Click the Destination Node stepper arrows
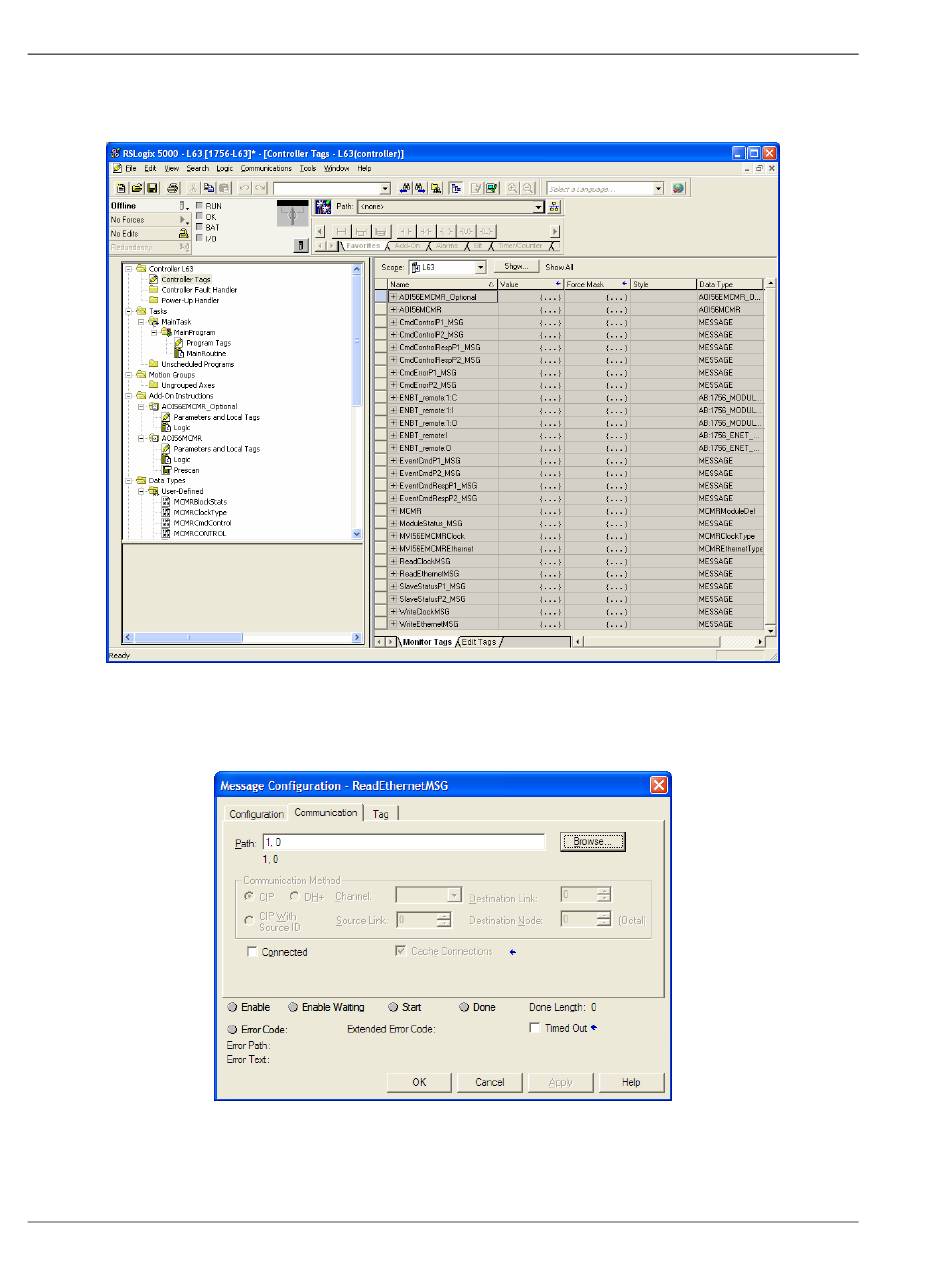 click(x=604, y=920)
